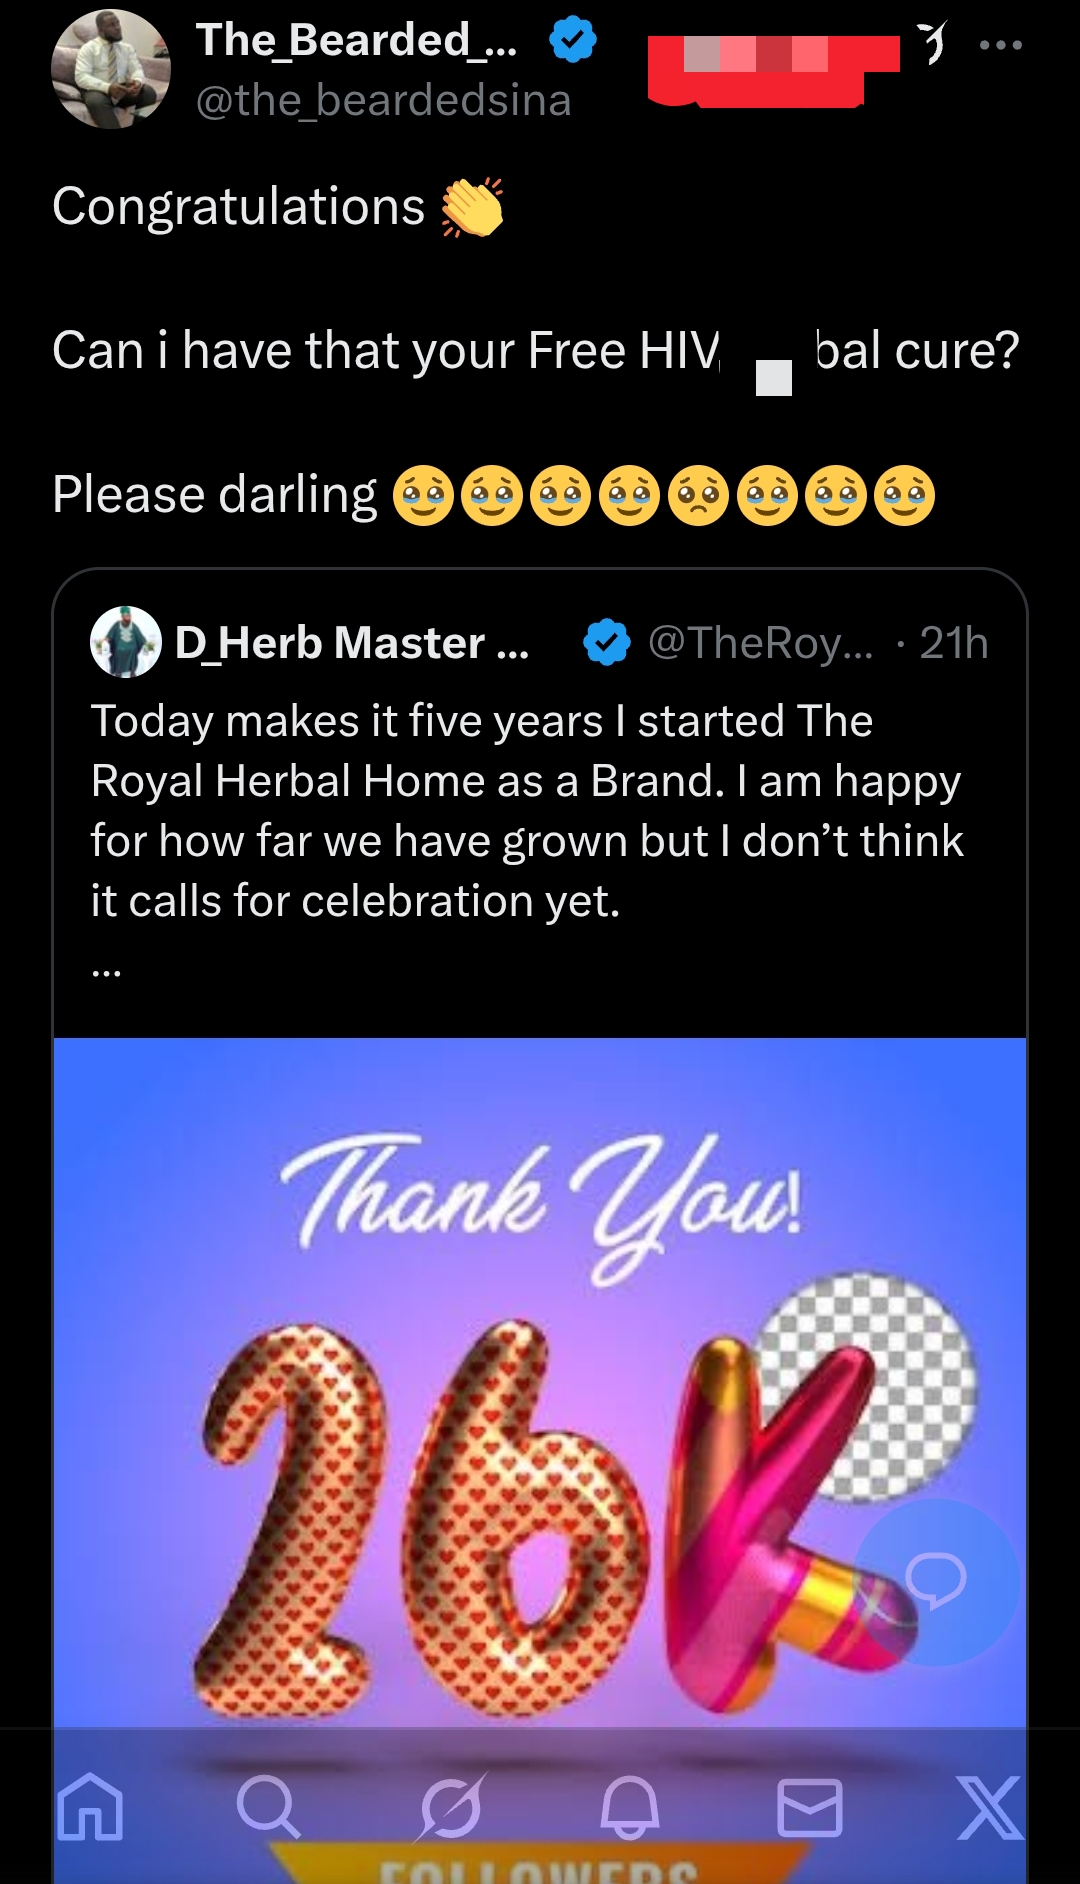The image size is (1080, 1884).
Task: Open the three-dot more options menu
Action: tap(1001, 45)
